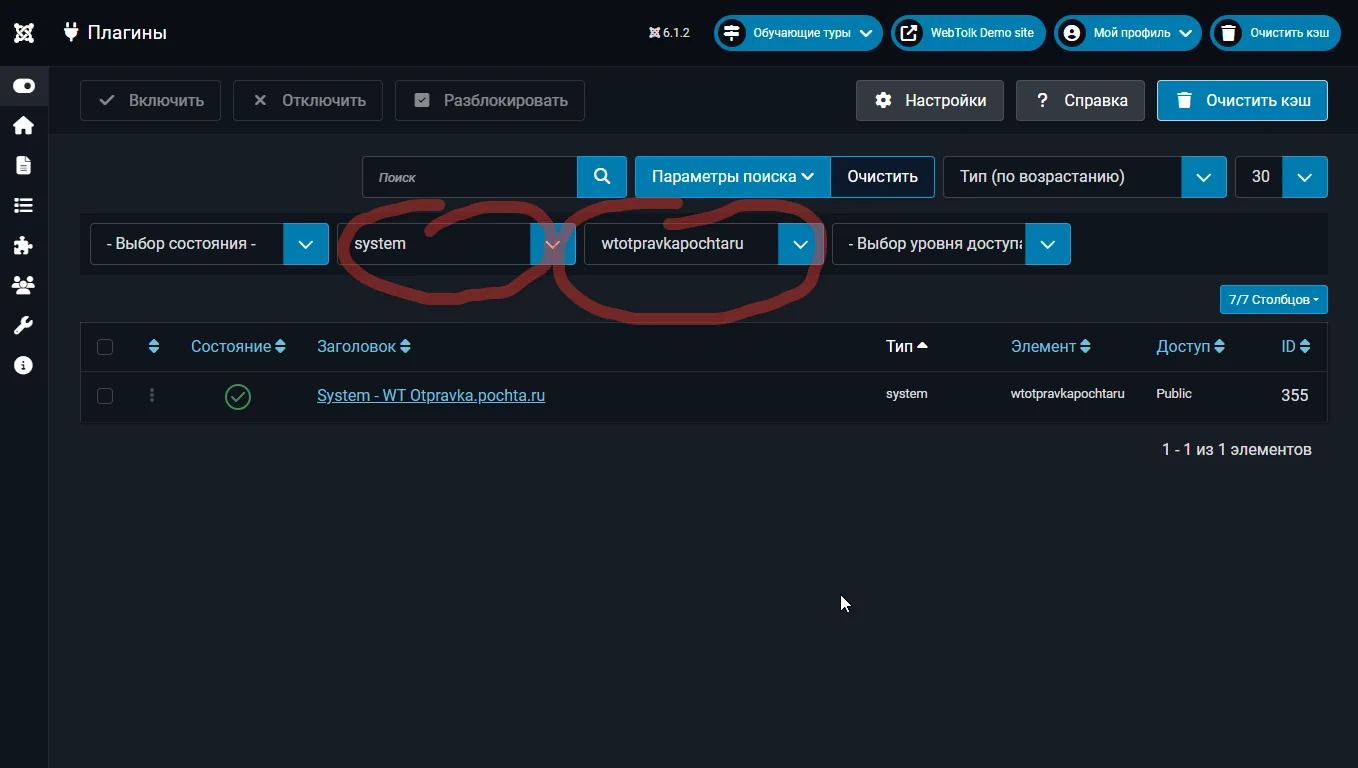Click the Включить button
This screenshot has height=768, width=1358.
(150, 101)
